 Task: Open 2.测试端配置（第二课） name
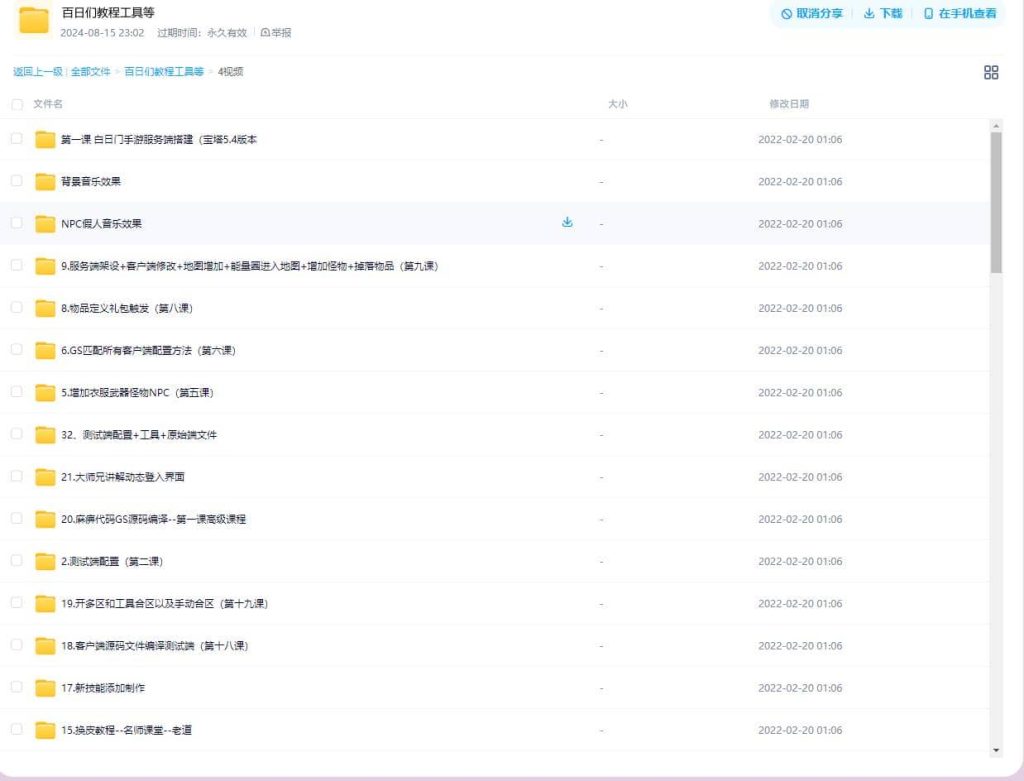pos(112,562)
